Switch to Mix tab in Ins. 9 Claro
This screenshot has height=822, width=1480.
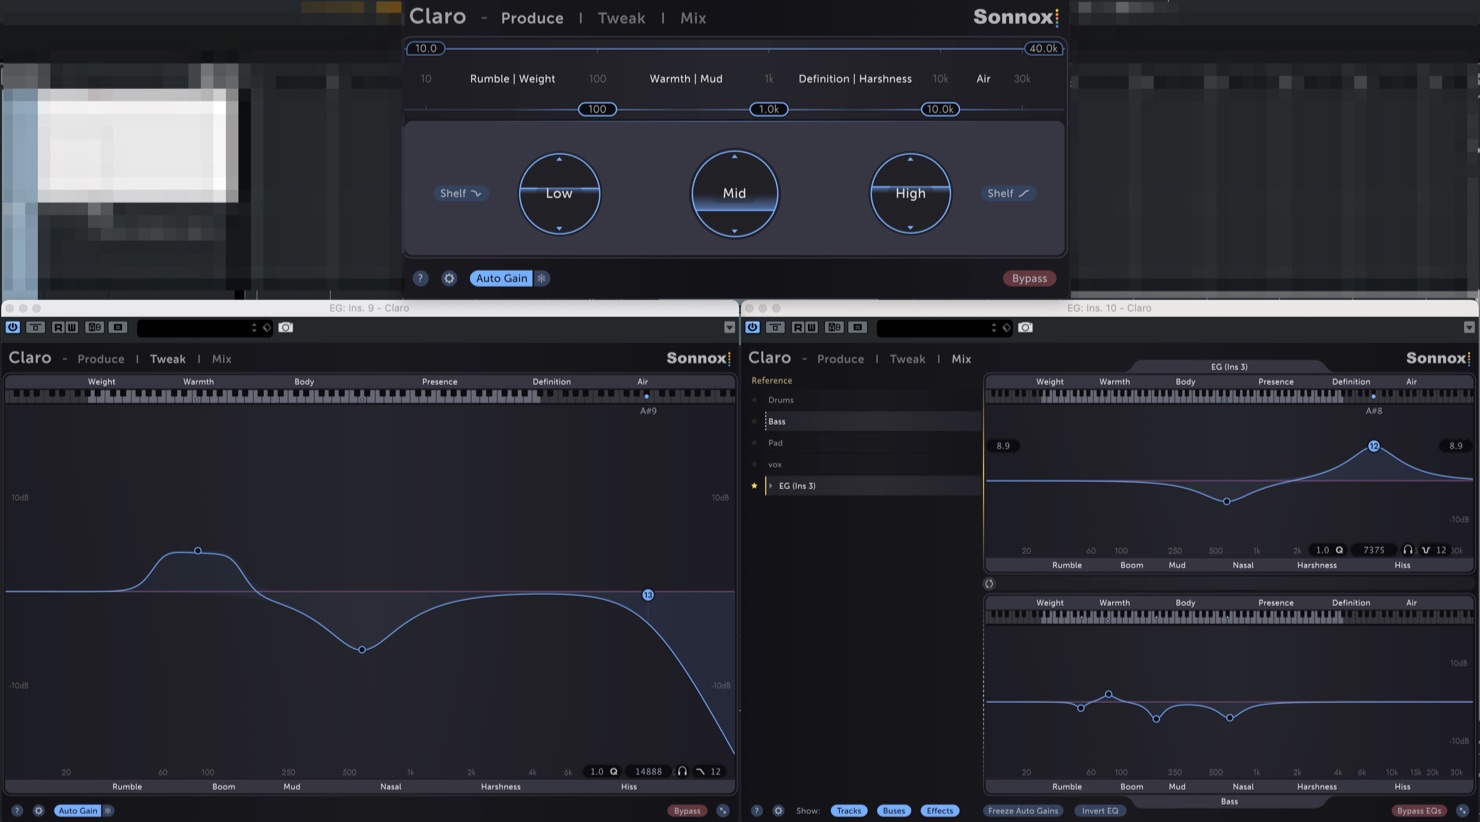pyautogui.click(x=221, y=359)
